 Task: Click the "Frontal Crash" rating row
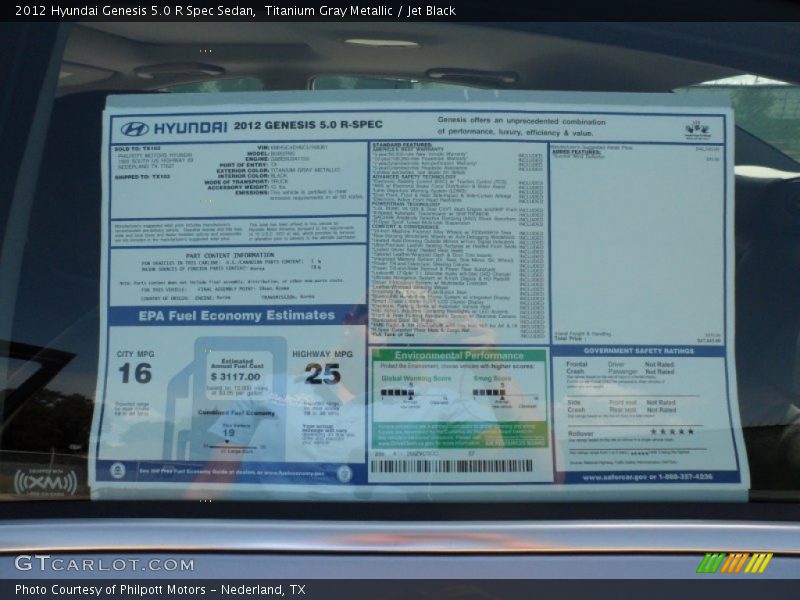[x=620, y=368]
